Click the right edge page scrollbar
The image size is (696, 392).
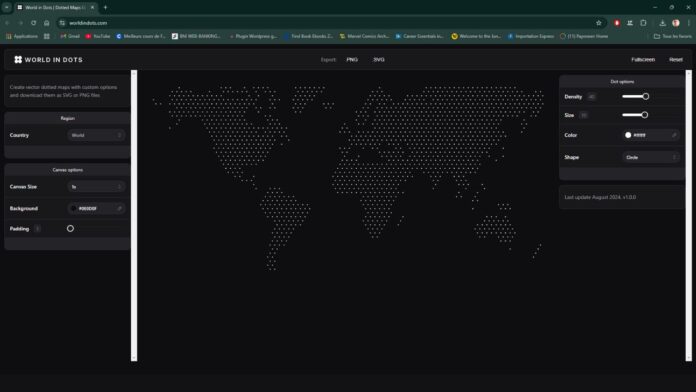688,215
